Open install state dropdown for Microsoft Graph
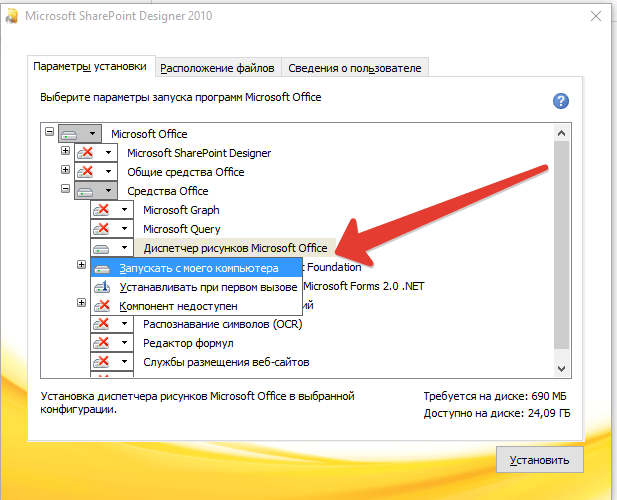617x500 pixels. [112, 210]
